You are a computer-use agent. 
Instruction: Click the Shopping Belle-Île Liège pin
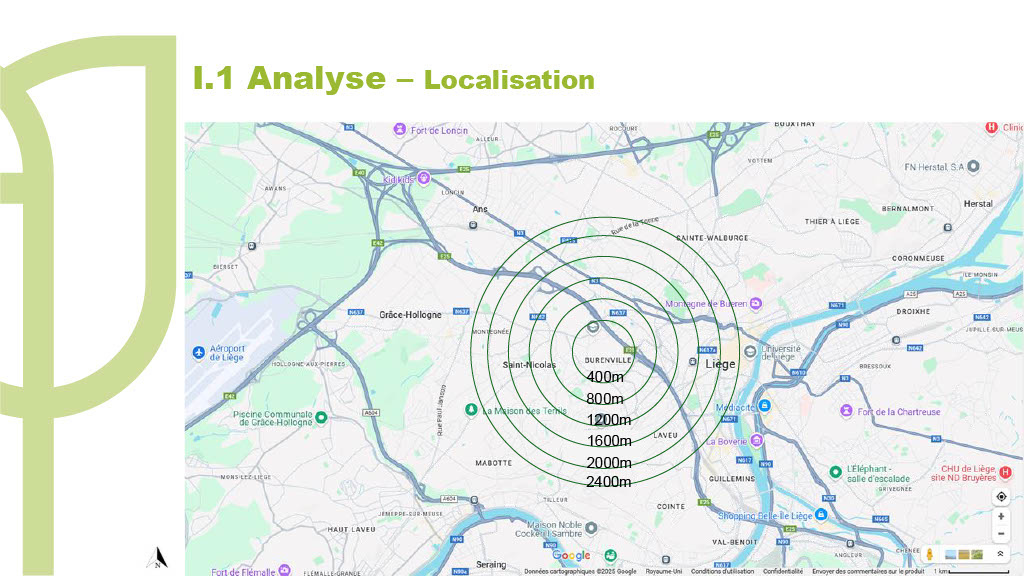point(822,515)
